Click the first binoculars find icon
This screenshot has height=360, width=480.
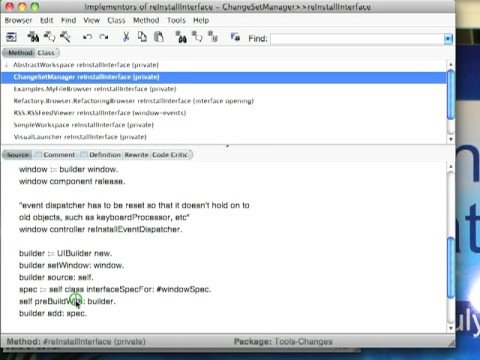(x=33, y=37)
